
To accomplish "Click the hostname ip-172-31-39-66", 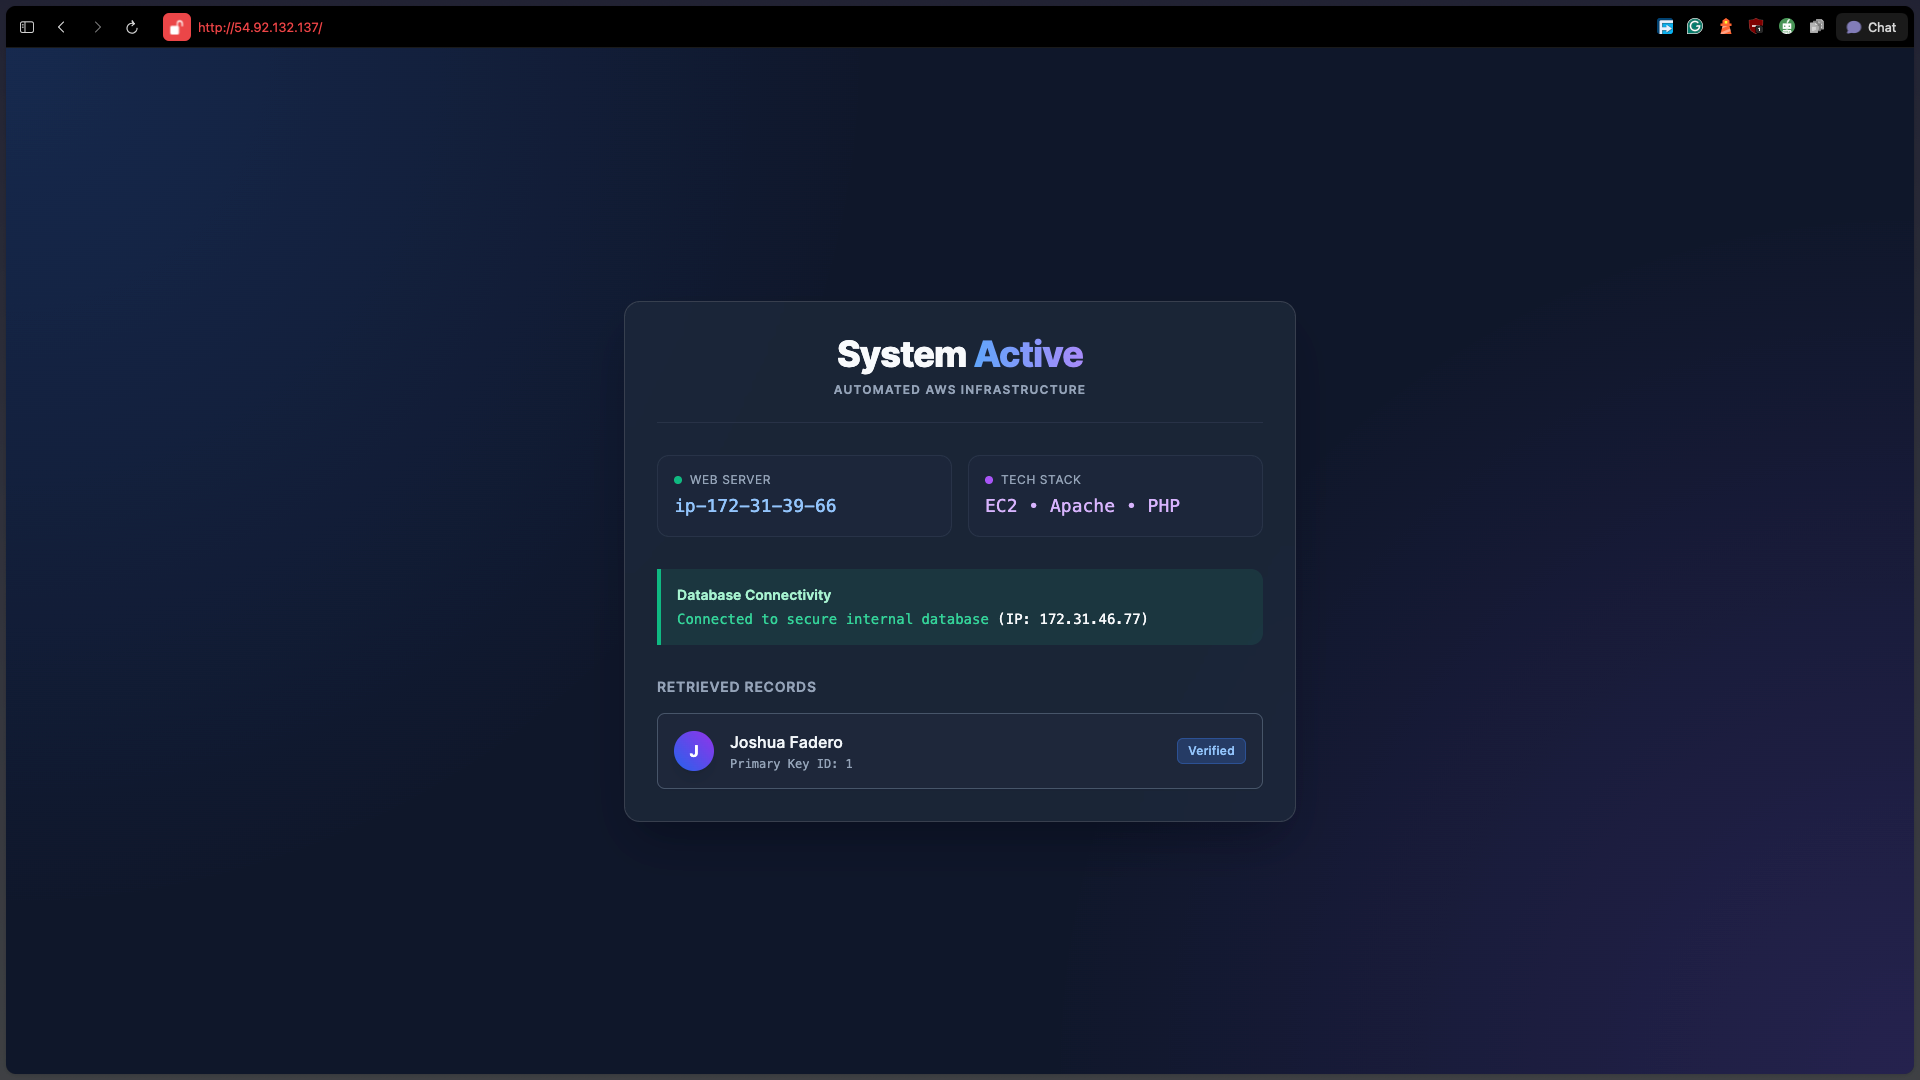I will coord(755,506).
